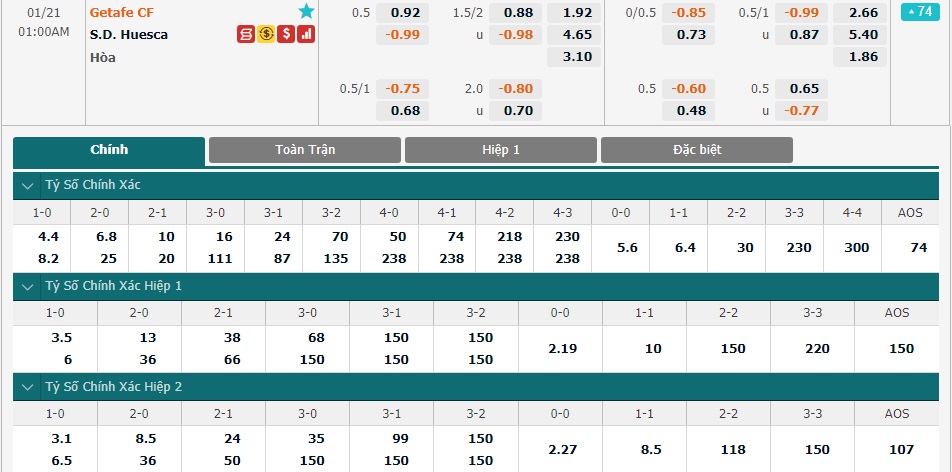
Task: Select first half 0-0 odds 2.19
Action: [x=560, y=349]
